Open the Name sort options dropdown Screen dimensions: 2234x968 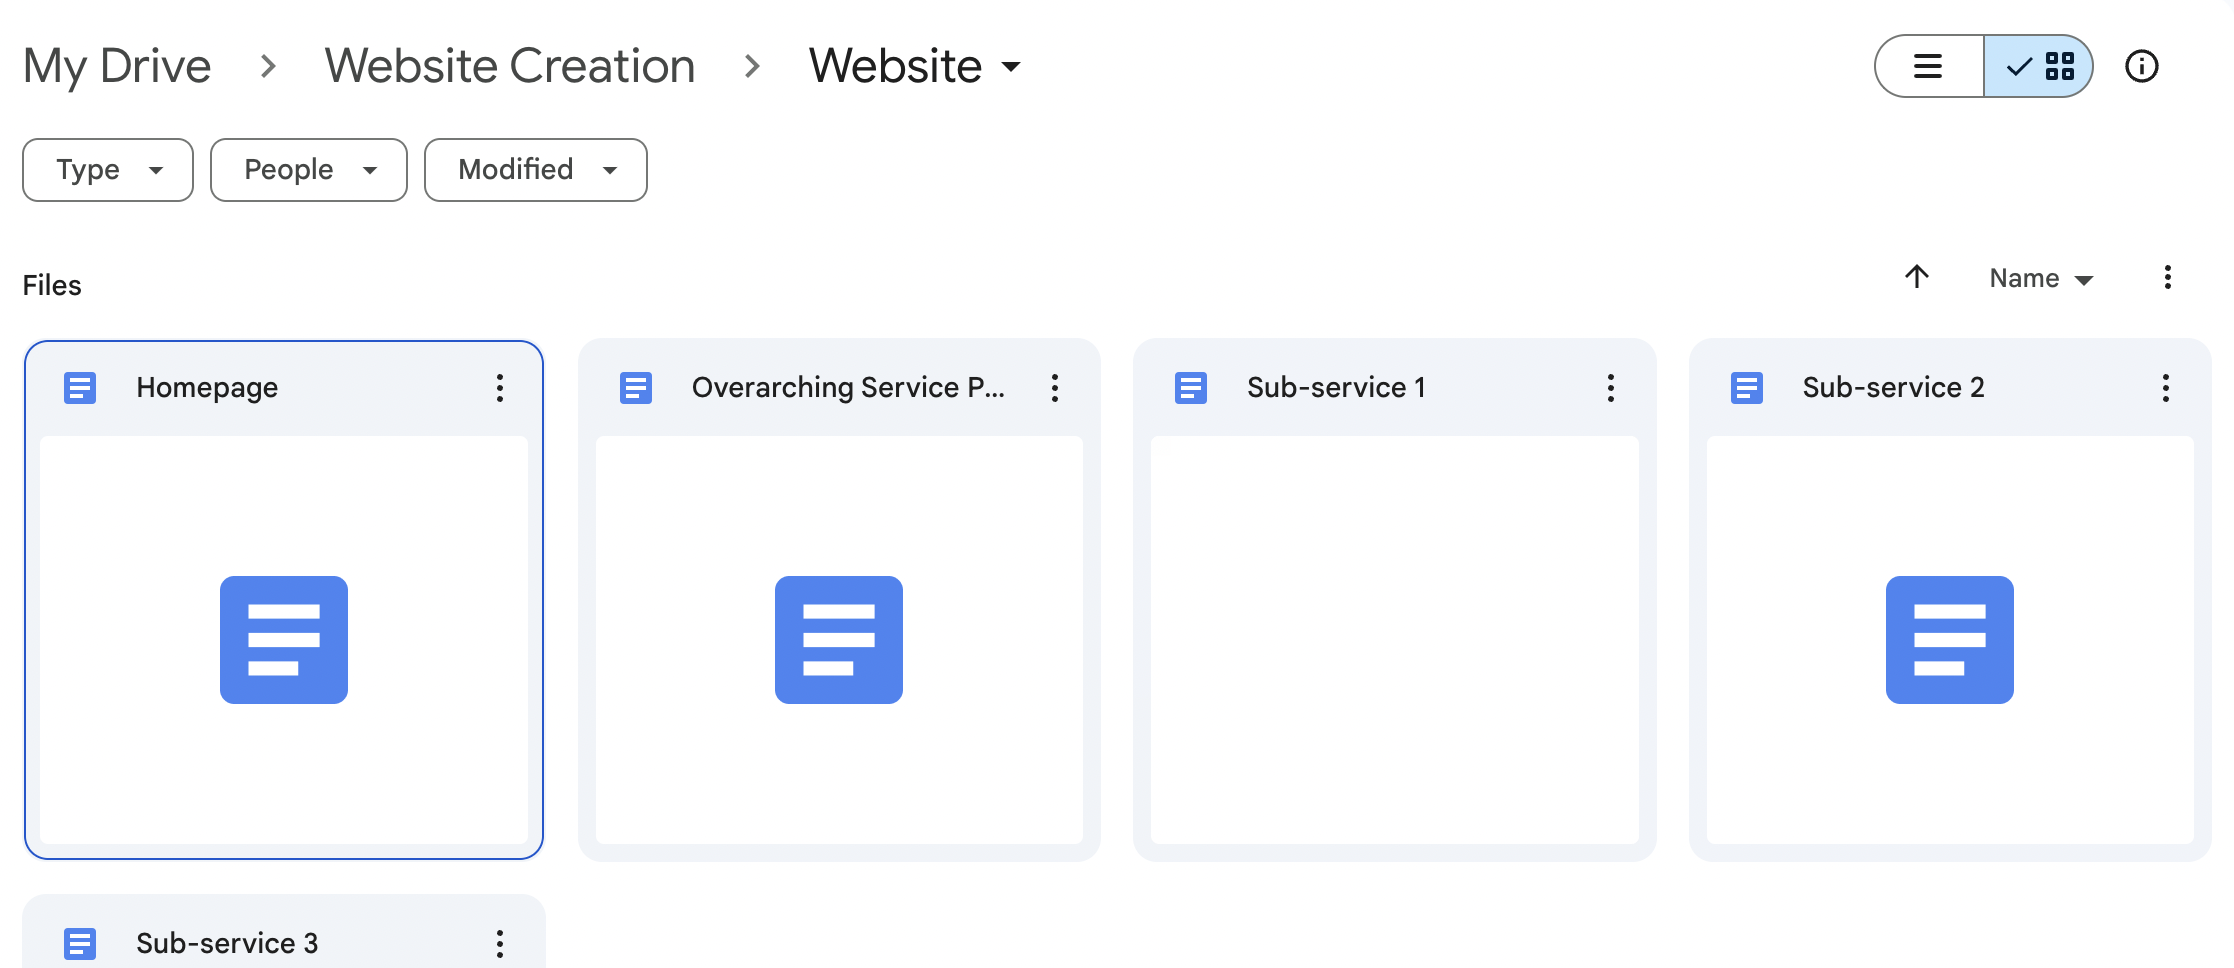[2041, 278]
